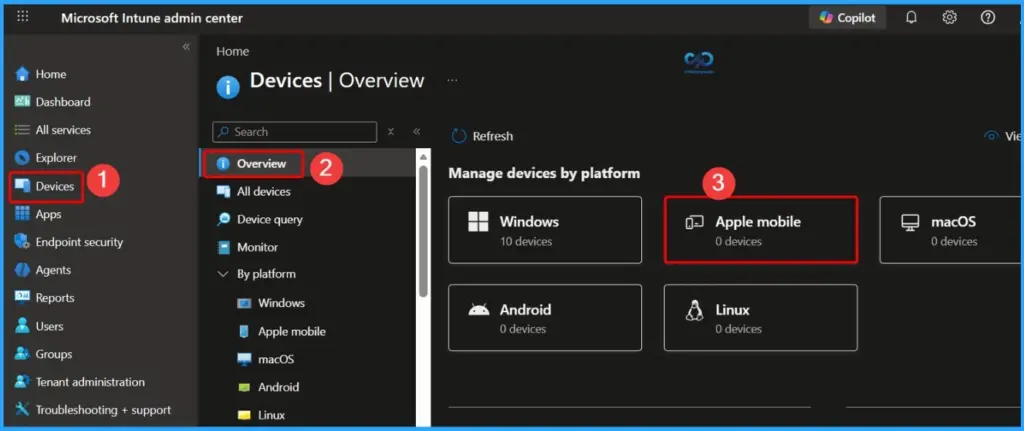Click the Reports icon in sidebar
Image resolution: width=1024 pixels, height=431 pixels.
[x=22, y=298]
